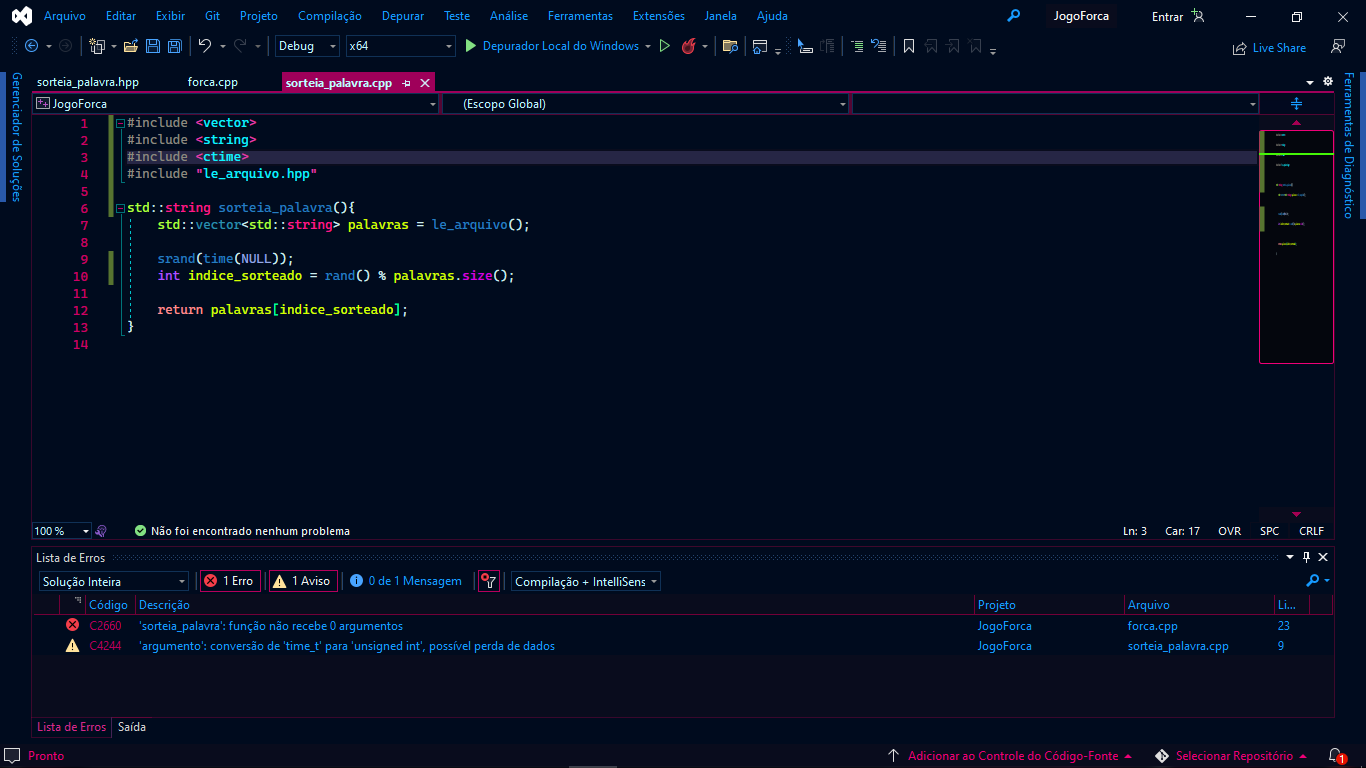Open the Compilação + IntelliSense dropdown
1366x768 pixels.
click(586, 581)
